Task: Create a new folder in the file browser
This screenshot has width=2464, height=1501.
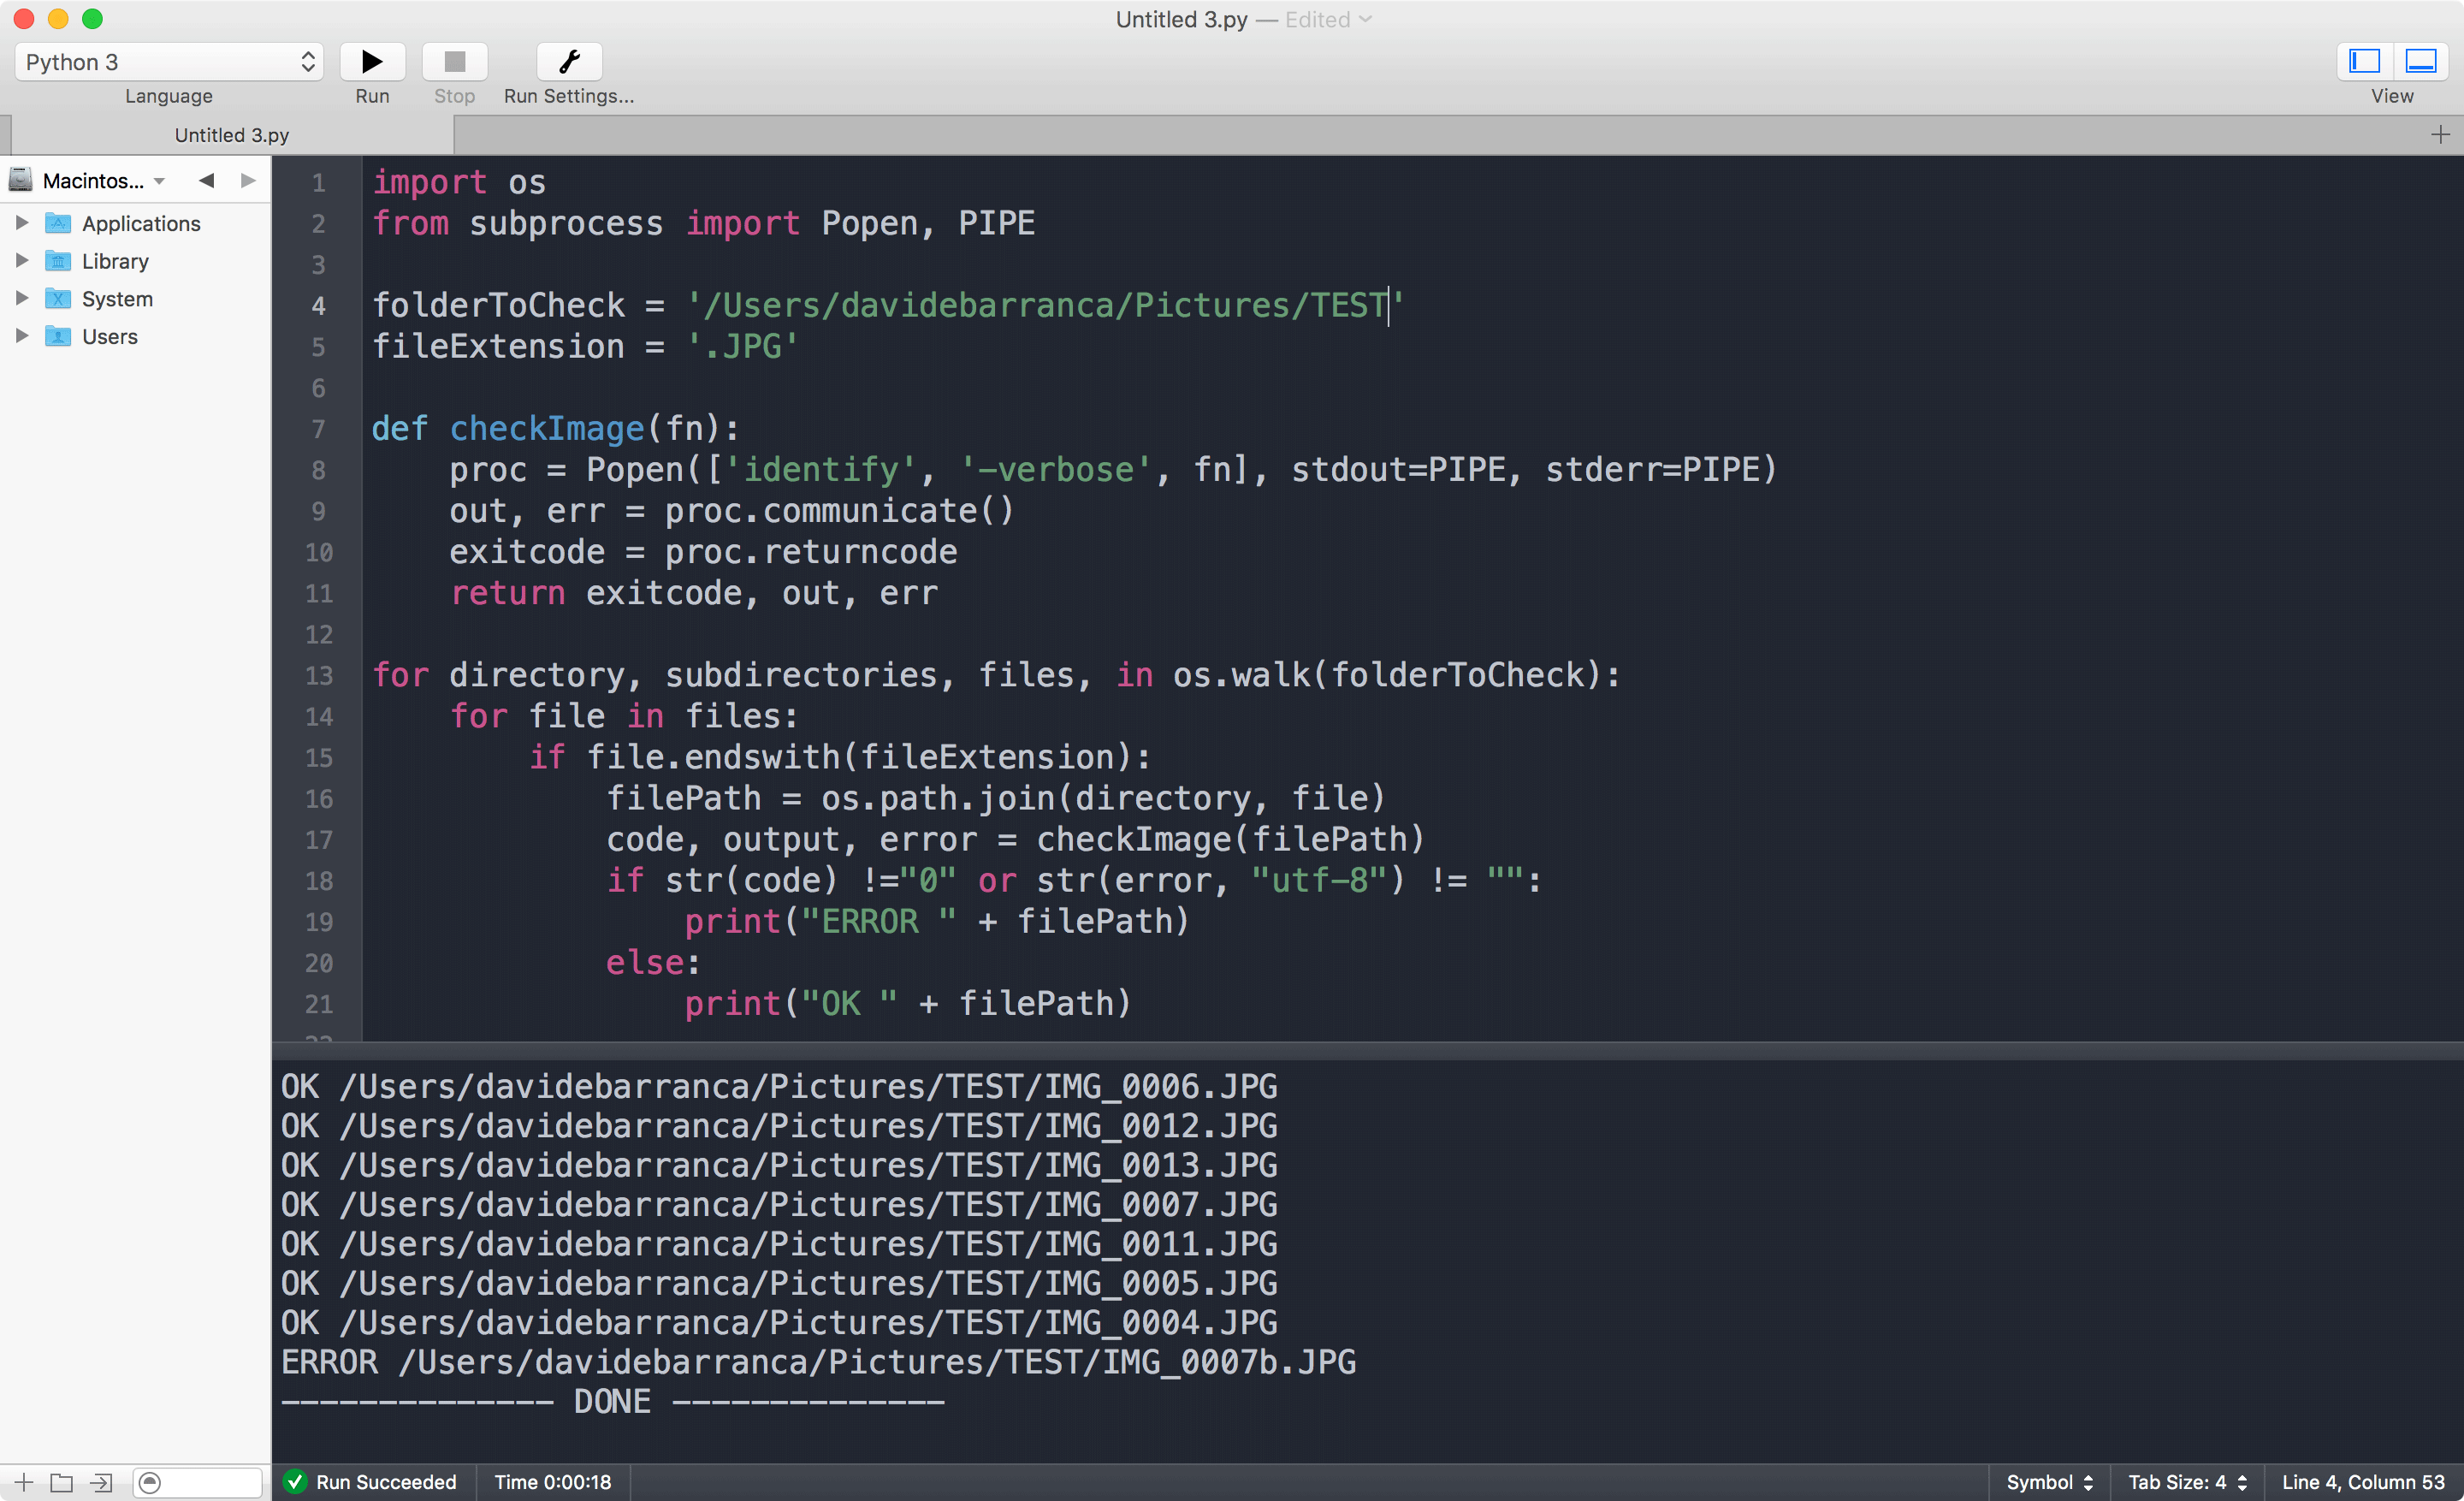Action: (x=62, y=1483)
